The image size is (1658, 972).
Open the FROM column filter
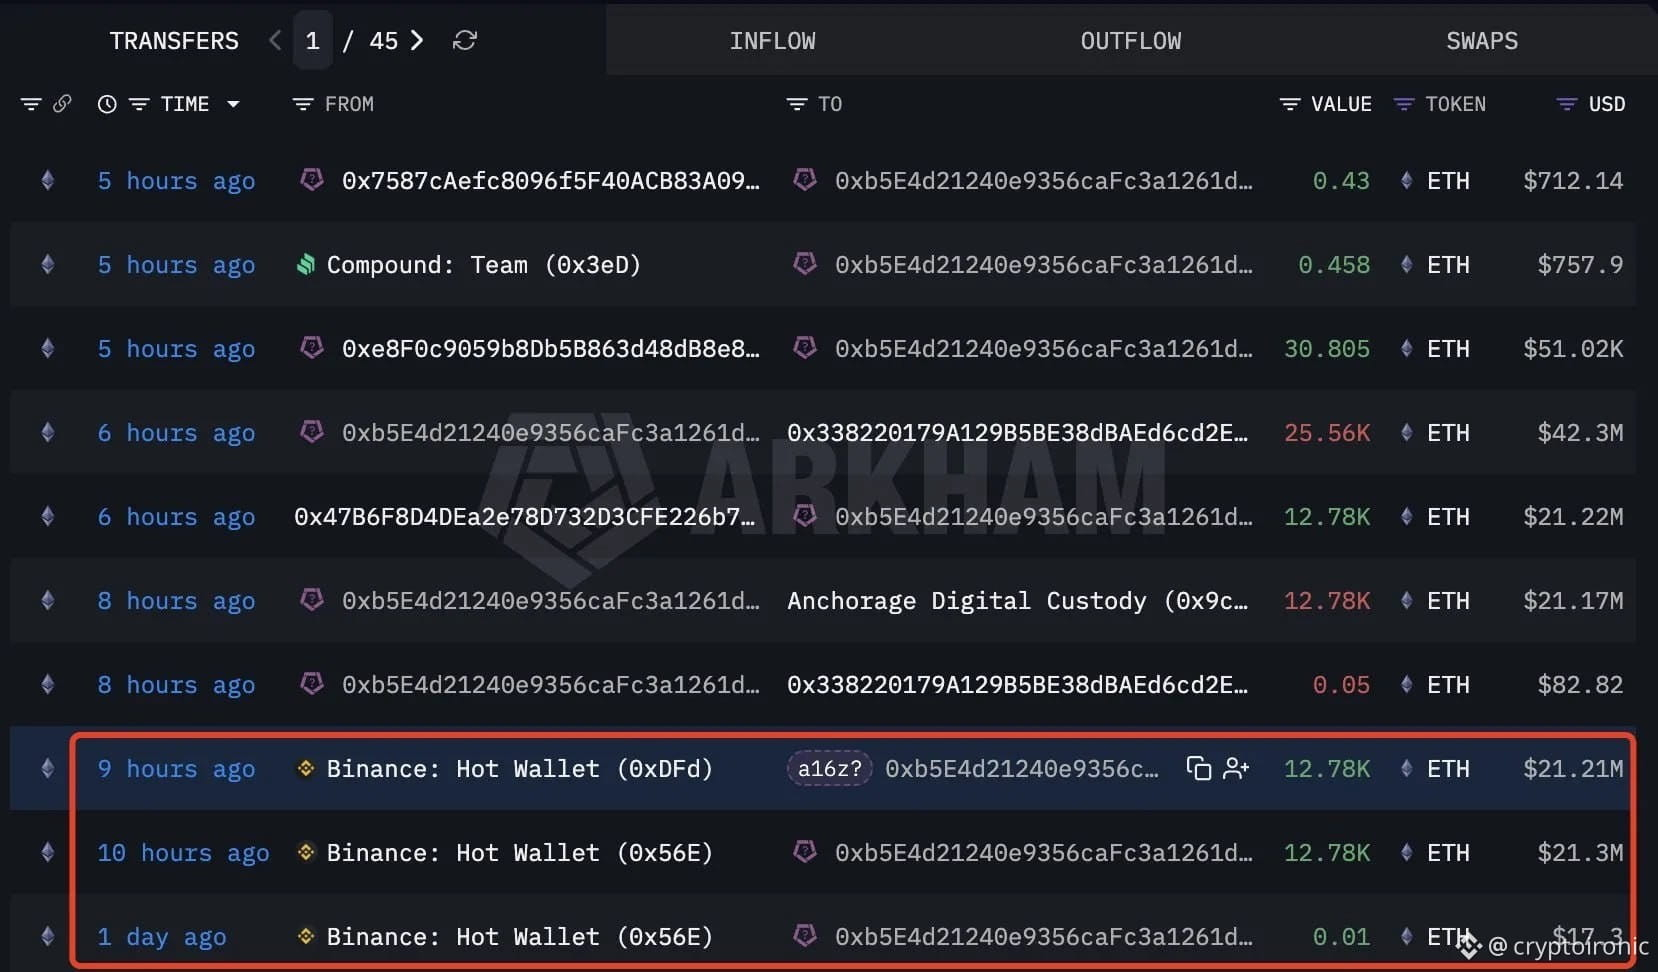302,104
